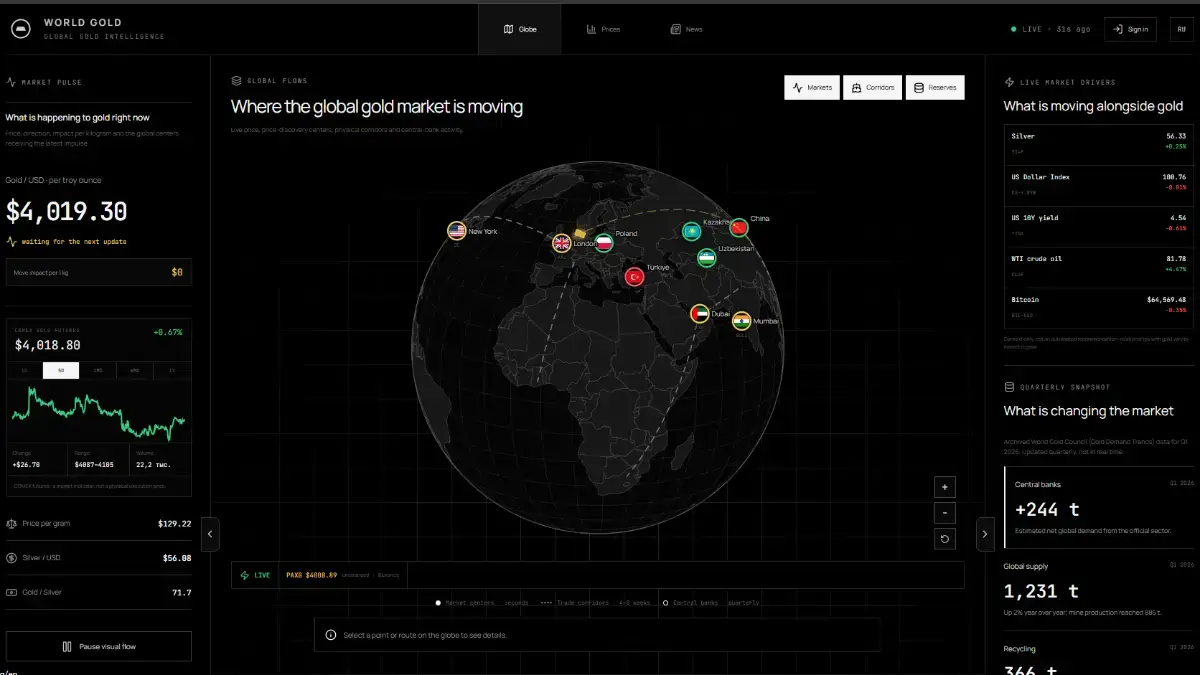Click the Move impact per kg box

tap(99, 272)
